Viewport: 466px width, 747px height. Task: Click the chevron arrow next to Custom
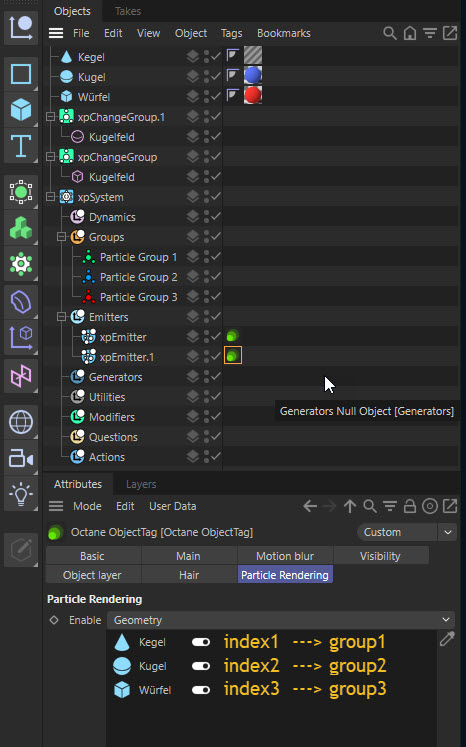448,532
